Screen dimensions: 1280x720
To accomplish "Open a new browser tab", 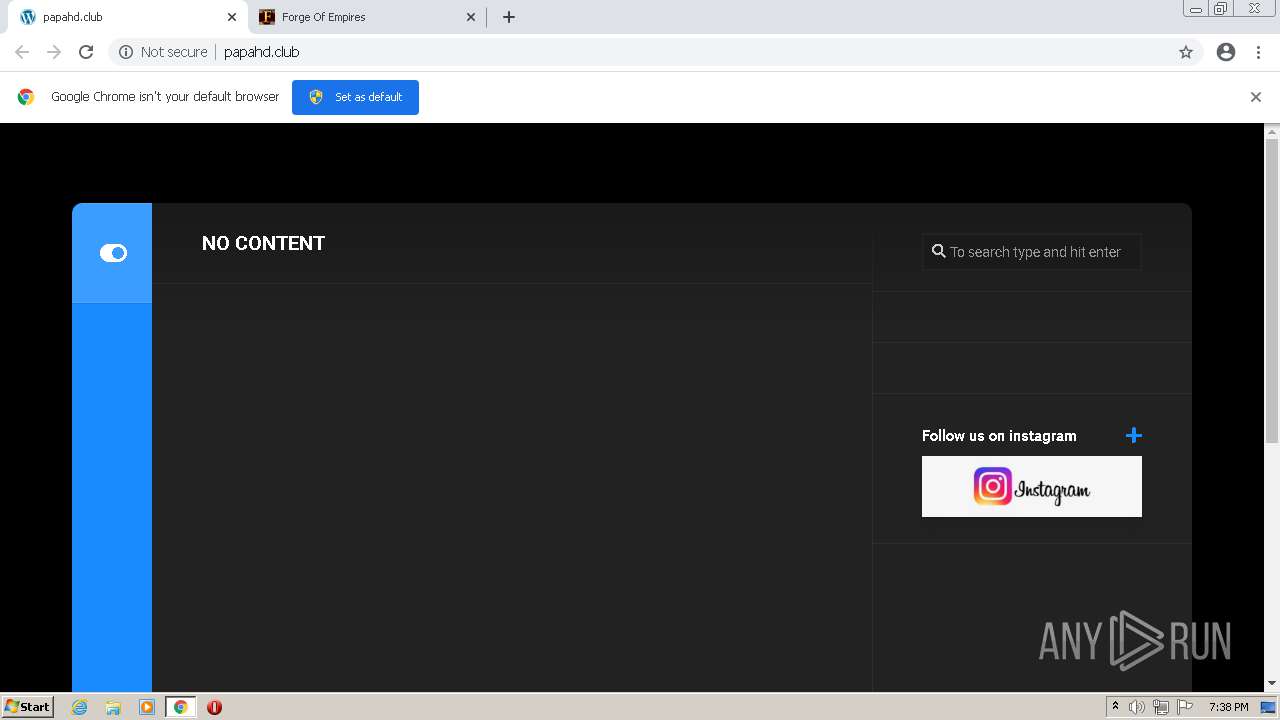I will (x=508, y=17).
